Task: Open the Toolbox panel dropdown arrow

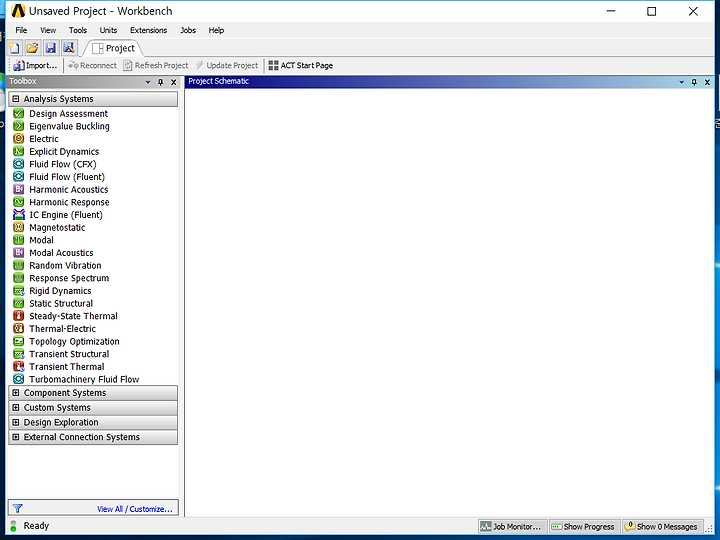Action: coord(148,82)
